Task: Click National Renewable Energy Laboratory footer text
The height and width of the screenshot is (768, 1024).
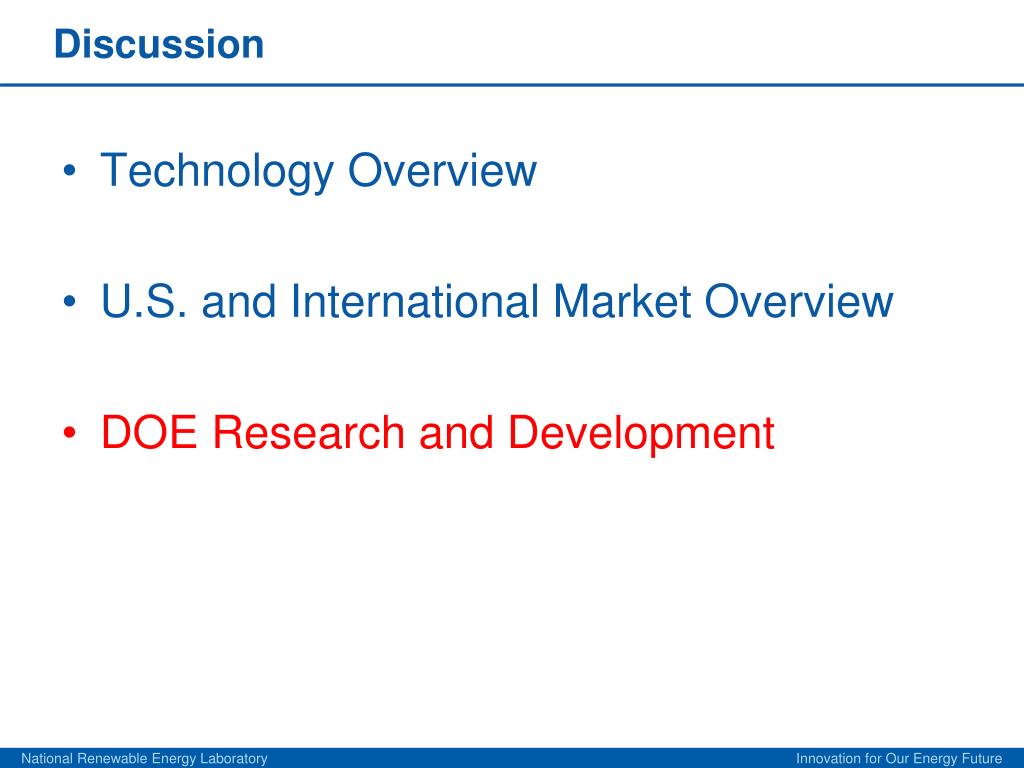Action: pyautogui.click(x=144, y=759)
